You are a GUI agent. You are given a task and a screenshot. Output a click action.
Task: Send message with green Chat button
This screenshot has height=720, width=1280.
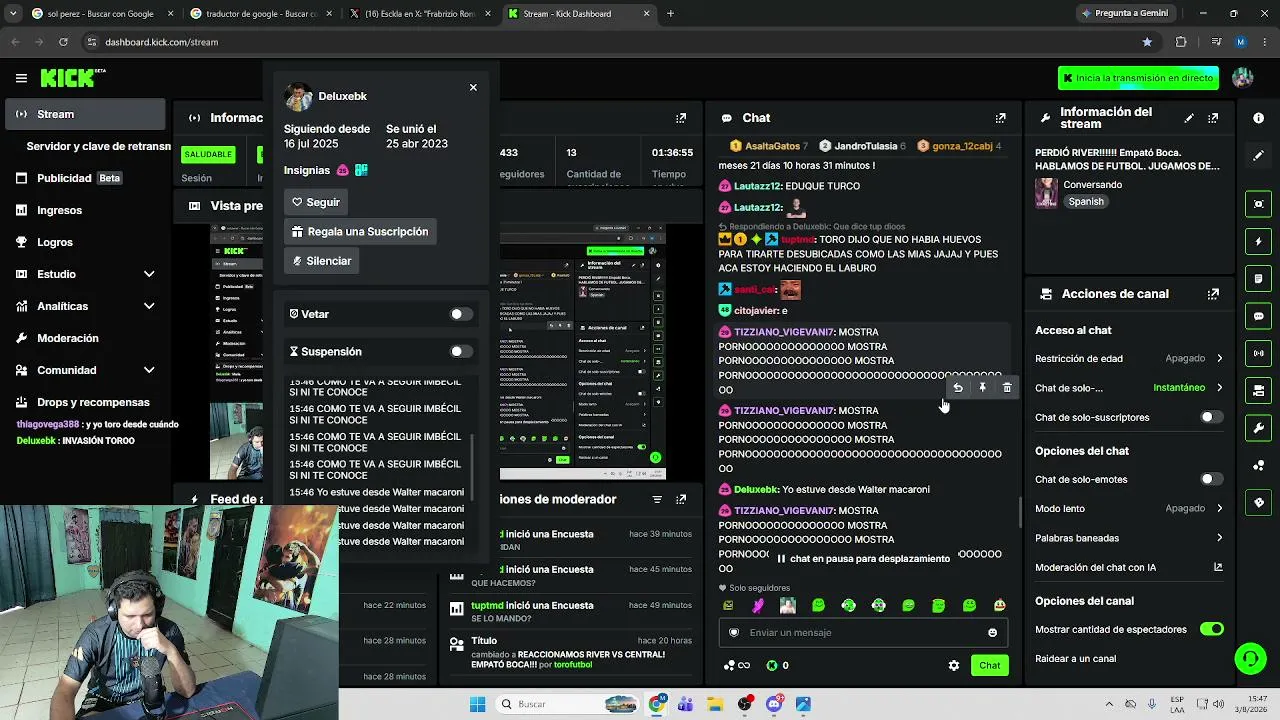[990, 665]
